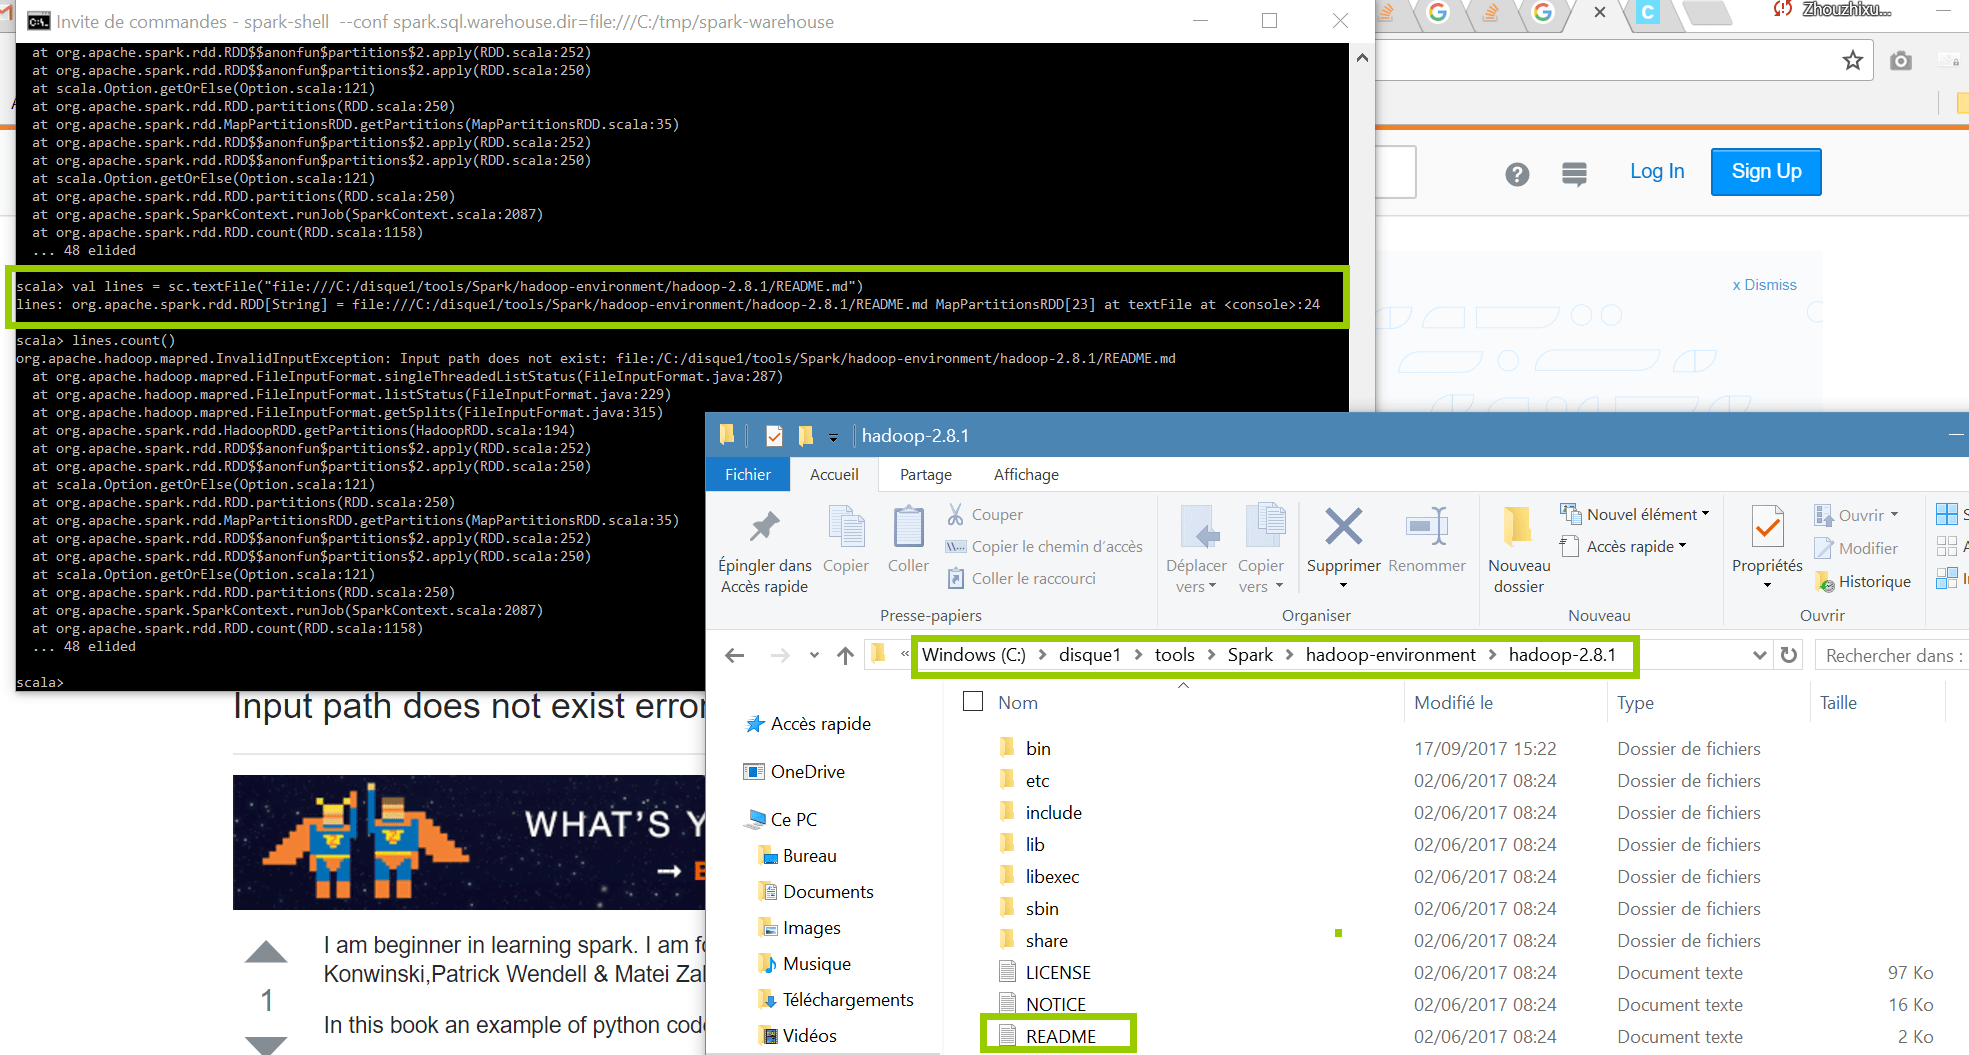This screenshot has width=1969, height=1055.
Task: Open the Déplacer vers dropdown
Action: pyautogui.click(x=1196, y=577)
